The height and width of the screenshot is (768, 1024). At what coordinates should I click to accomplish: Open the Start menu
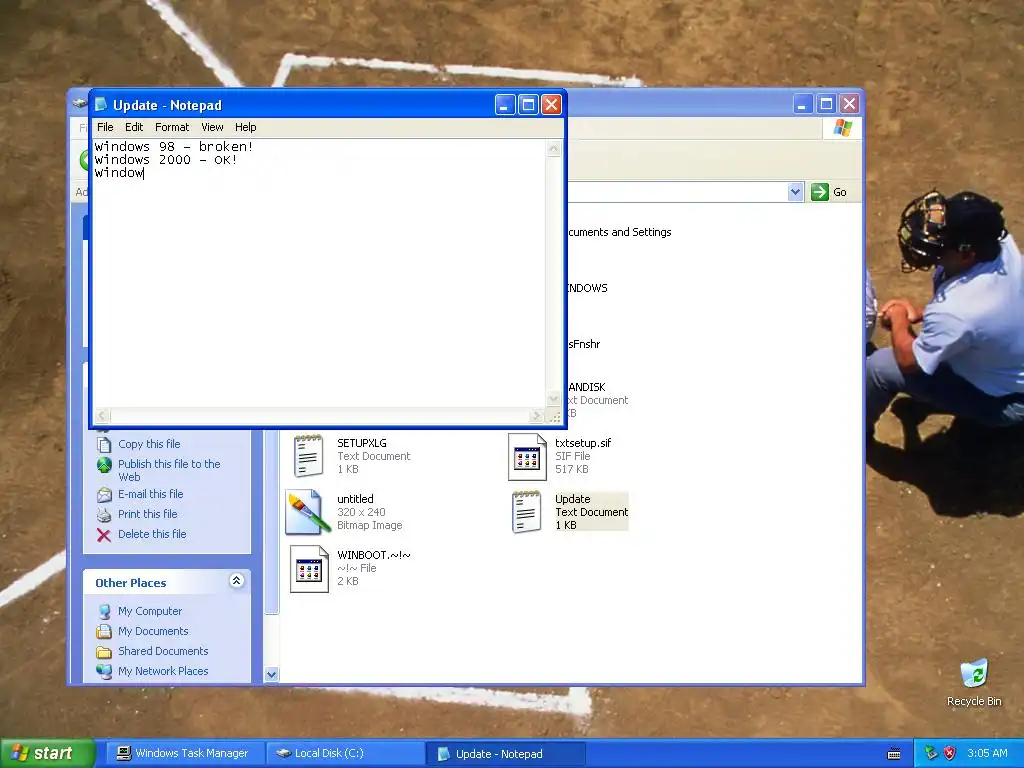click(47, 754)
